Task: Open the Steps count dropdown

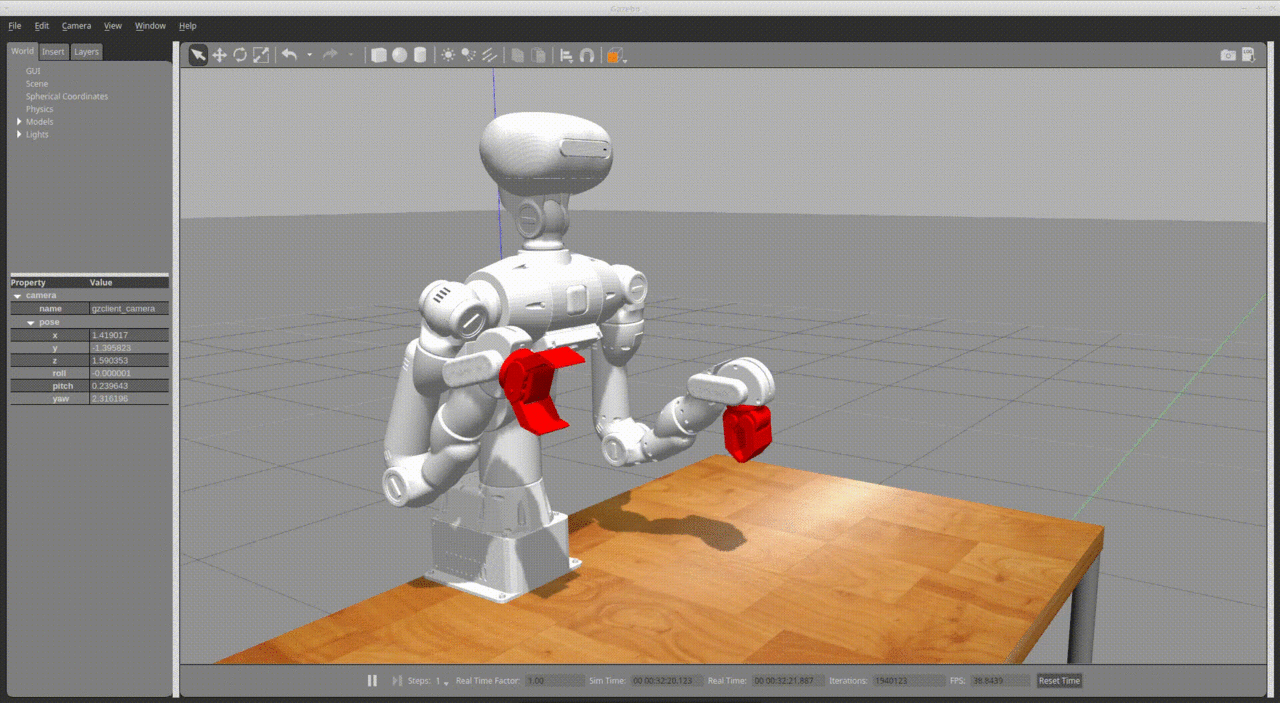Action: tap(446, 682)
